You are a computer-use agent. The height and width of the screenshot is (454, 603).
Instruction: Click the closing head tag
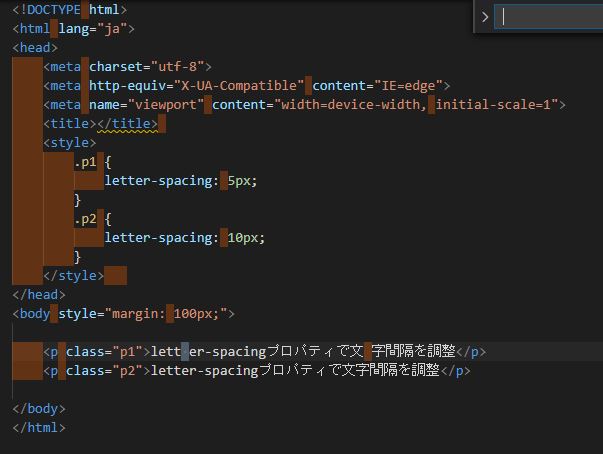[39, 295]
